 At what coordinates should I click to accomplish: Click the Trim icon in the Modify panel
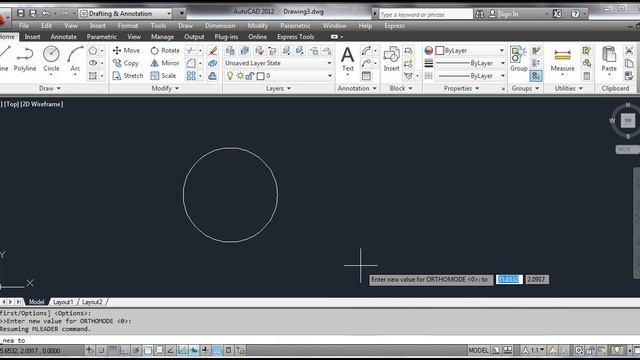pos(191,51)
